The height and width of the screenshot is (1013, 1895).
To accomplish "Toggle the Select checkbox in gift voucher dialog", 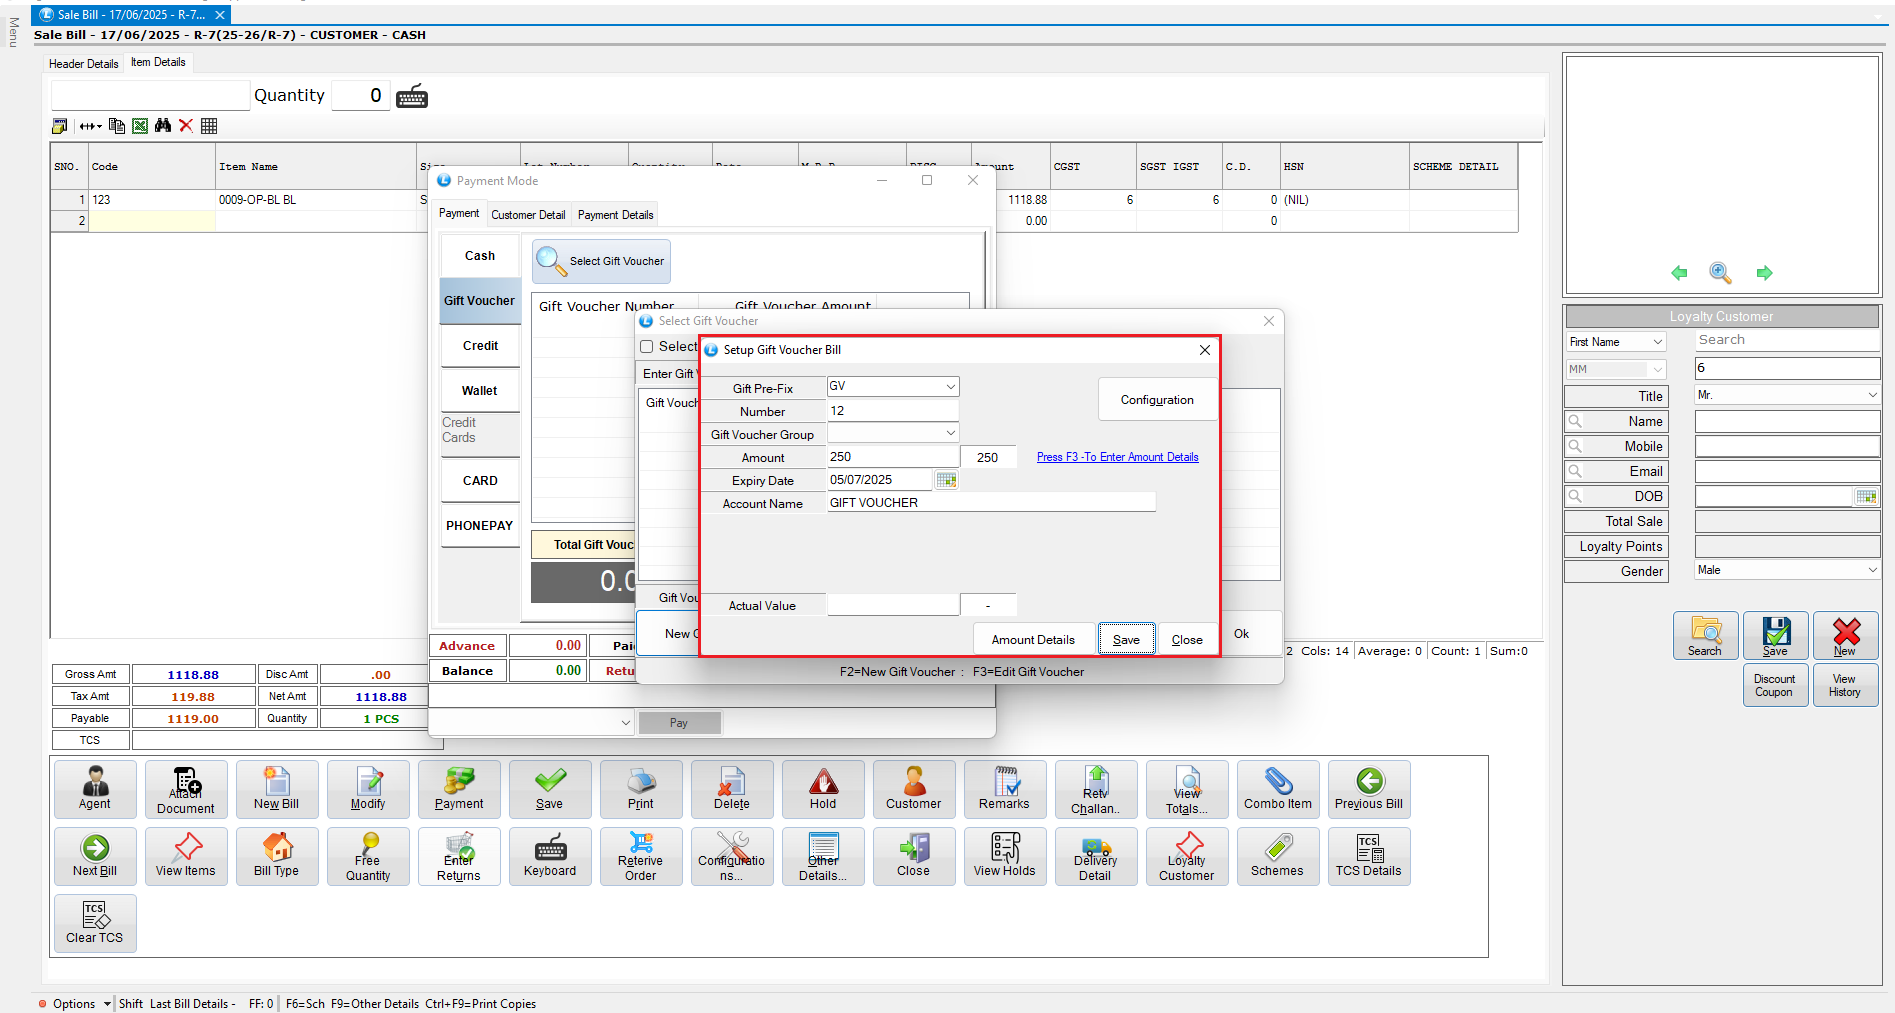I will tap(647, 347).
